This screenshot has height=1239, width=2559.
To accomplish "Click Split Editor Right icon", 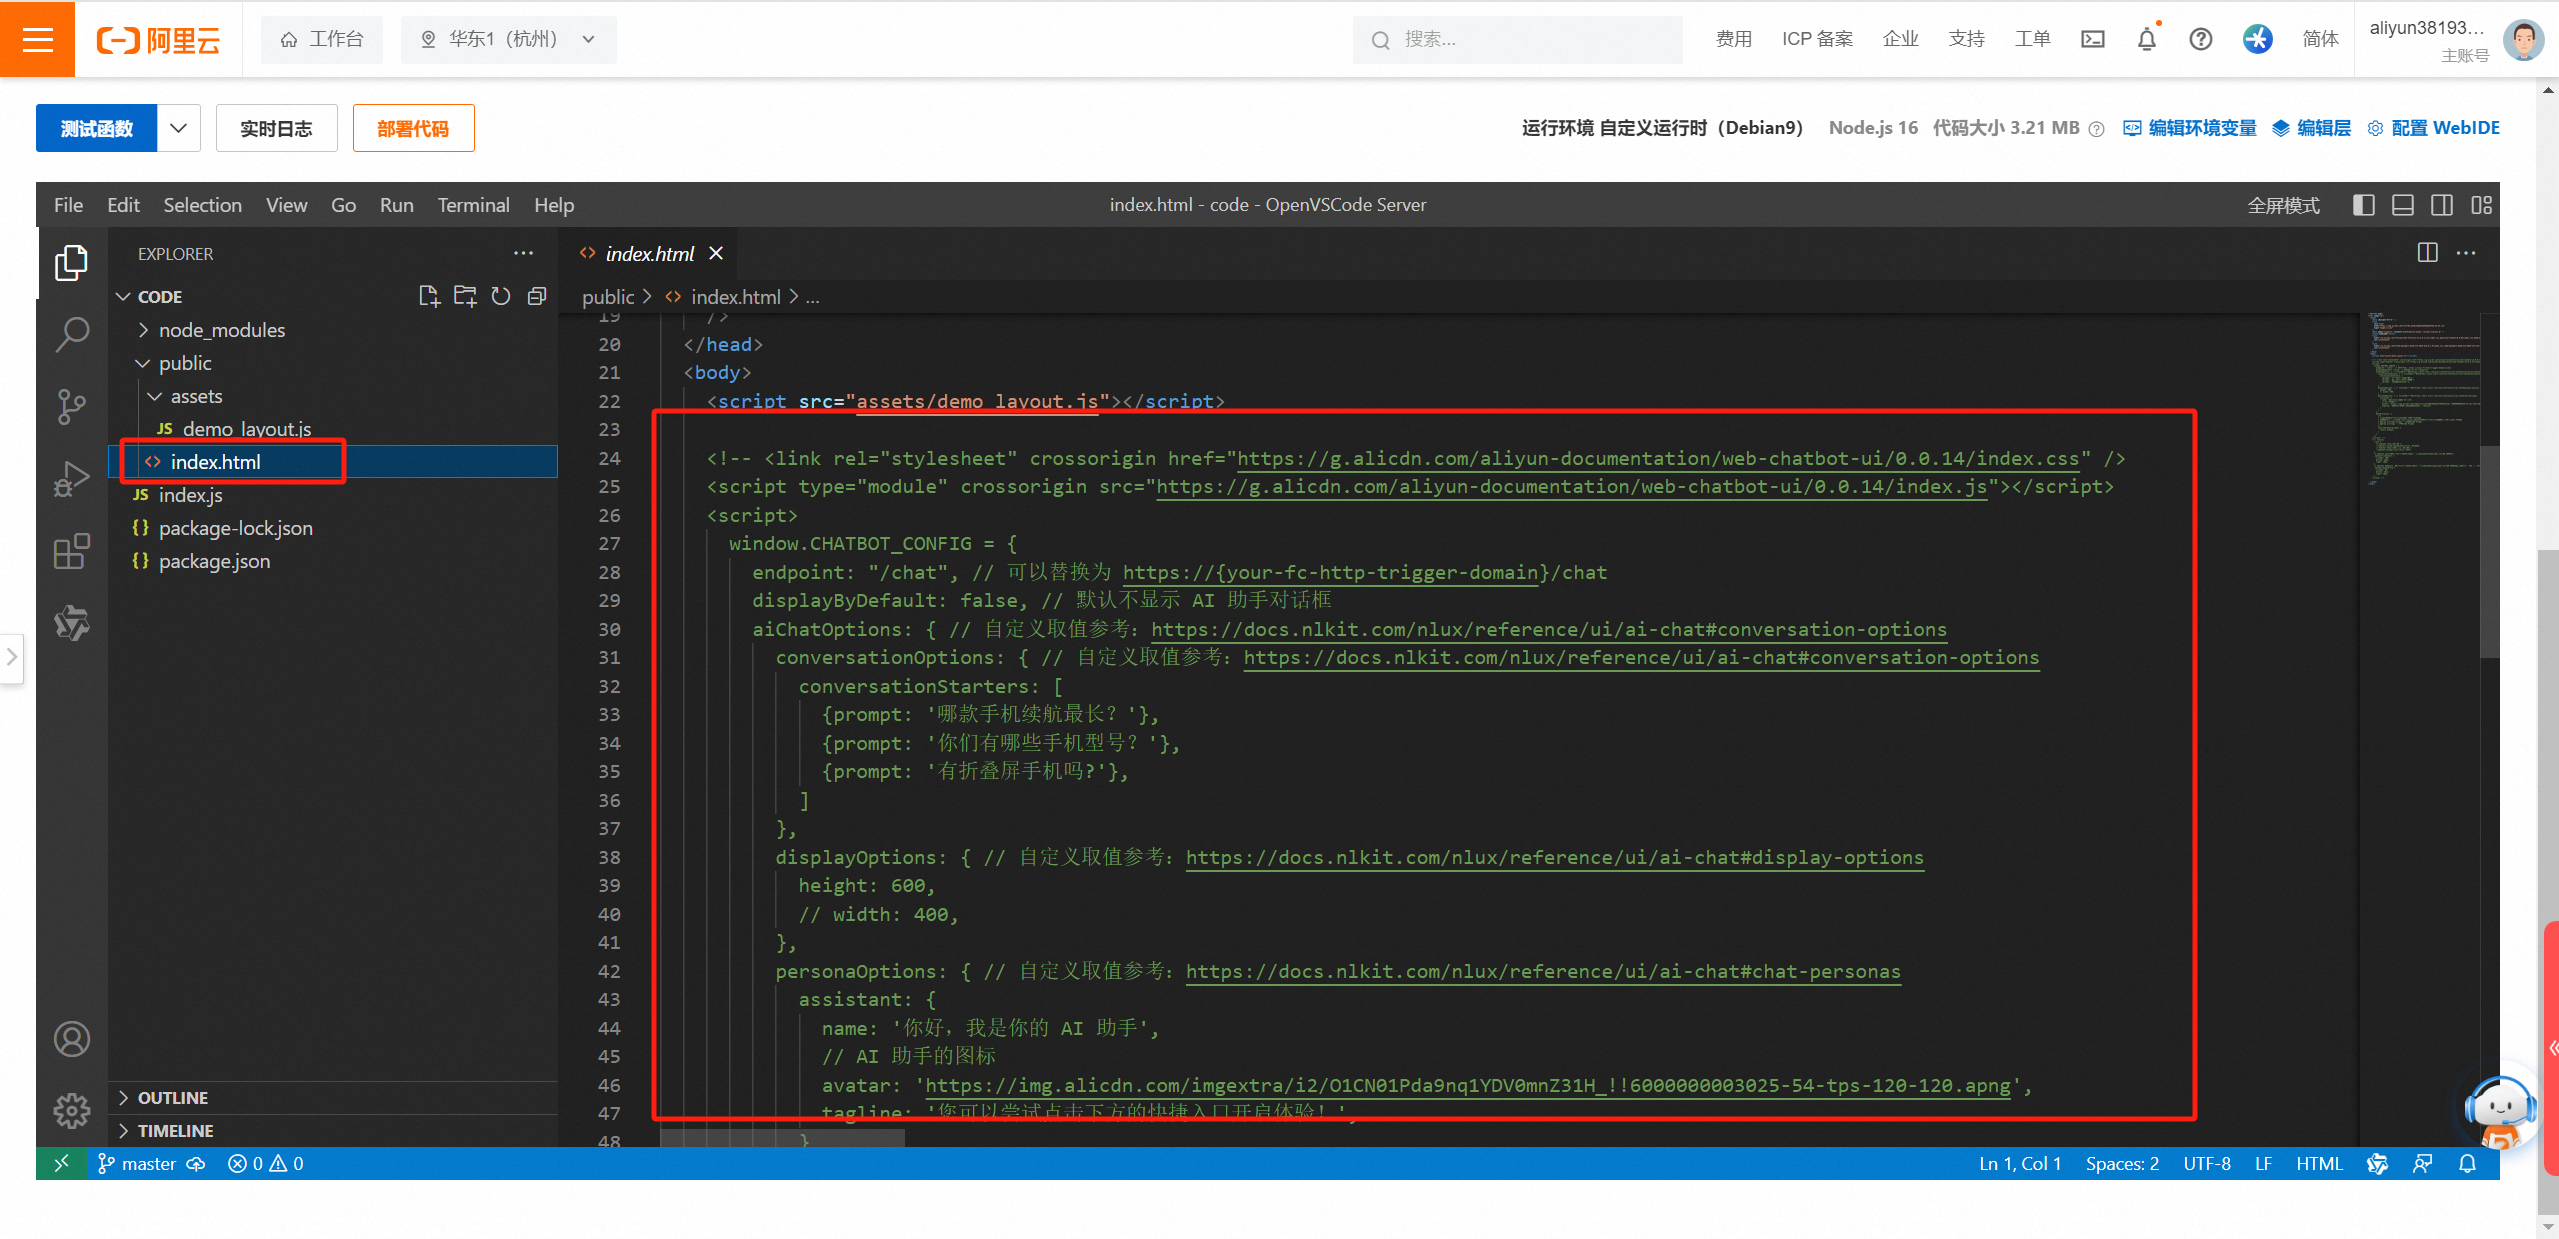I will [x=2427, y=253].
